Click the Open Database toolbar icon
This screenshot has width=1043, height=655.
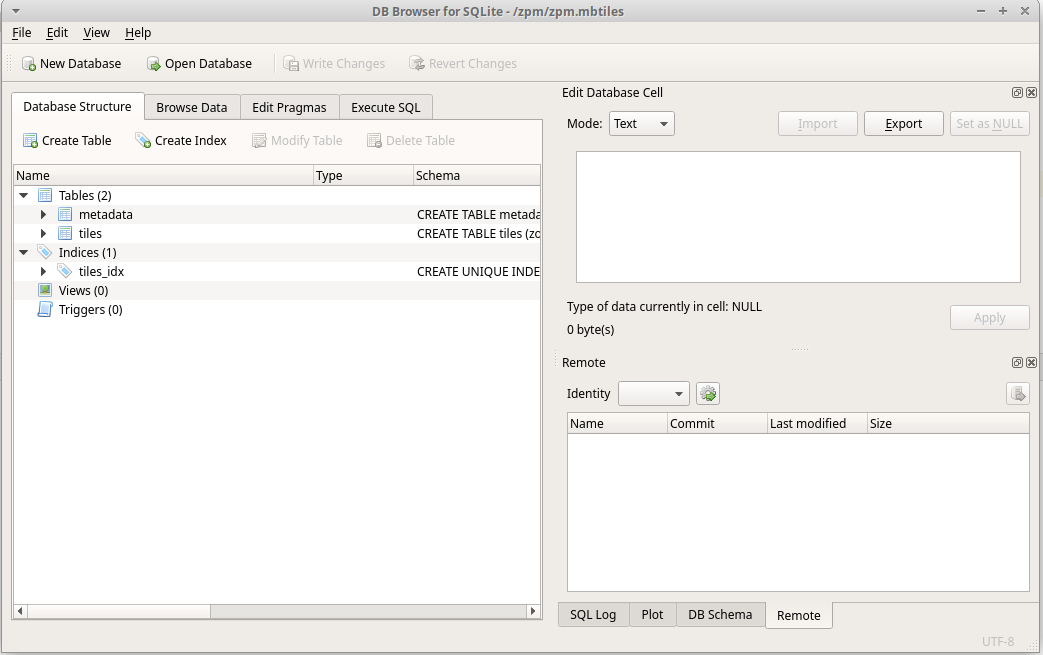tap(154, 64)
